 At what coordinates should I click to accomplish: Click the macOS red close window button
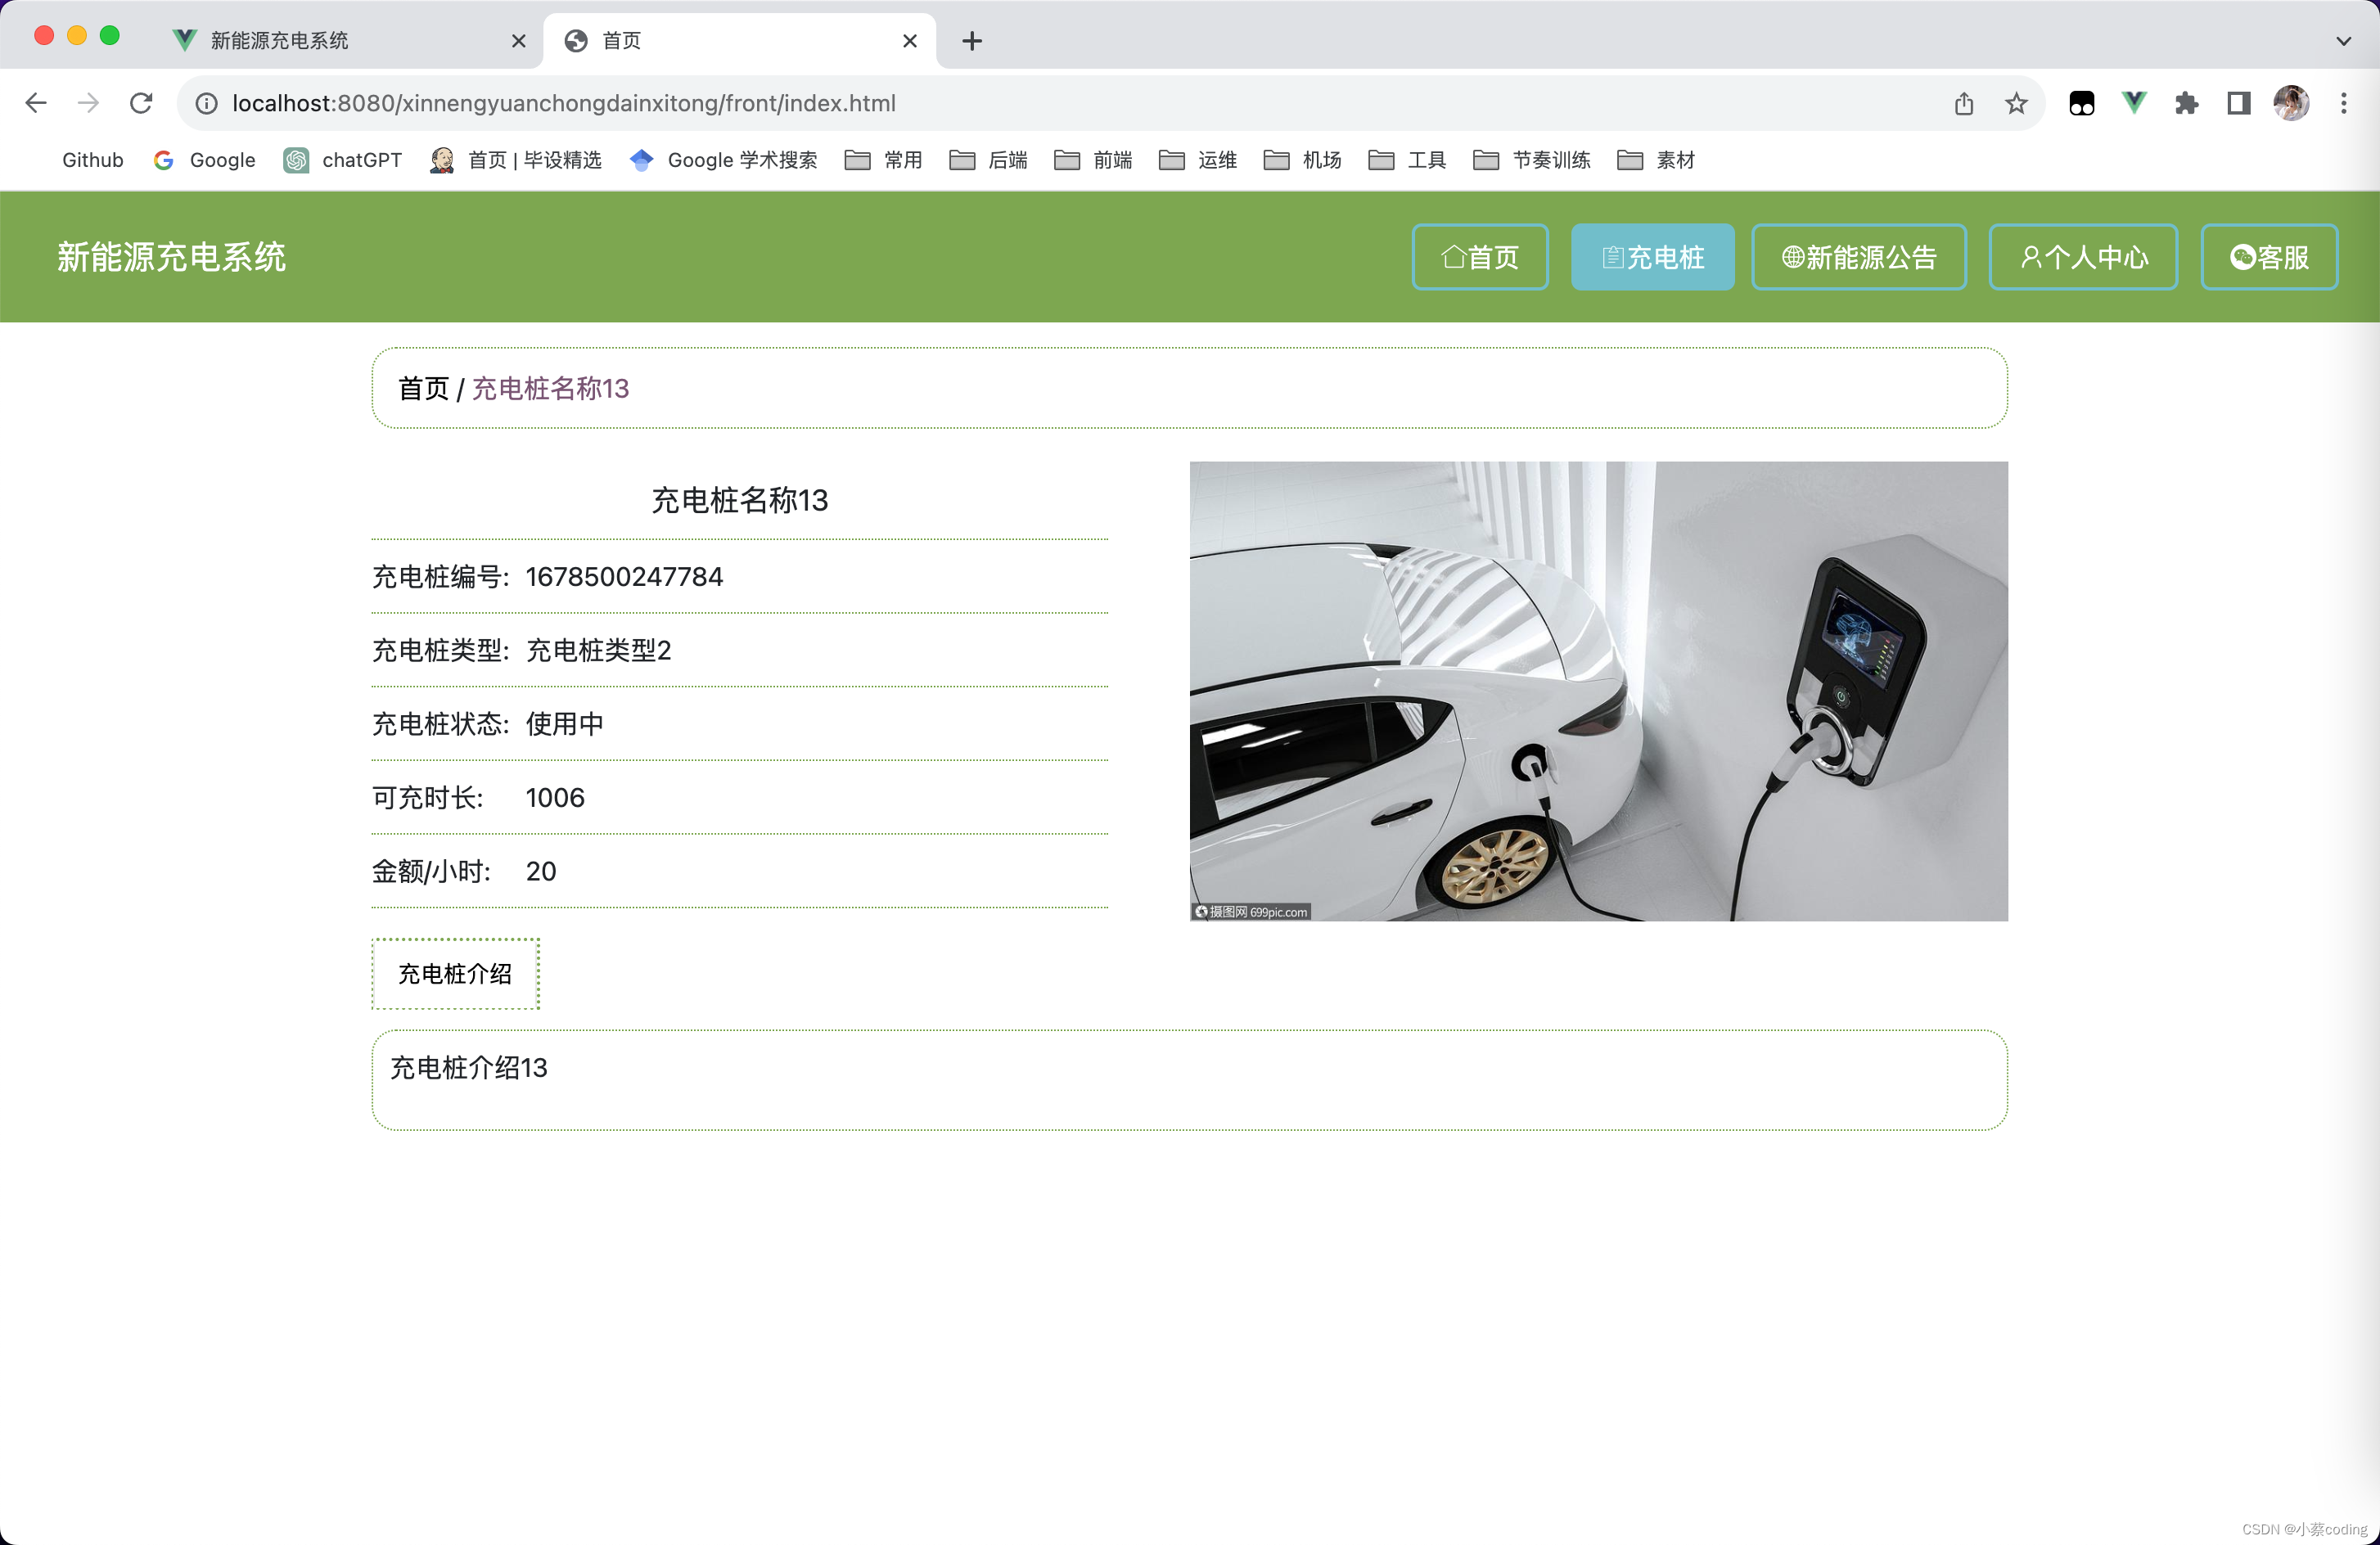click(44, 36)
